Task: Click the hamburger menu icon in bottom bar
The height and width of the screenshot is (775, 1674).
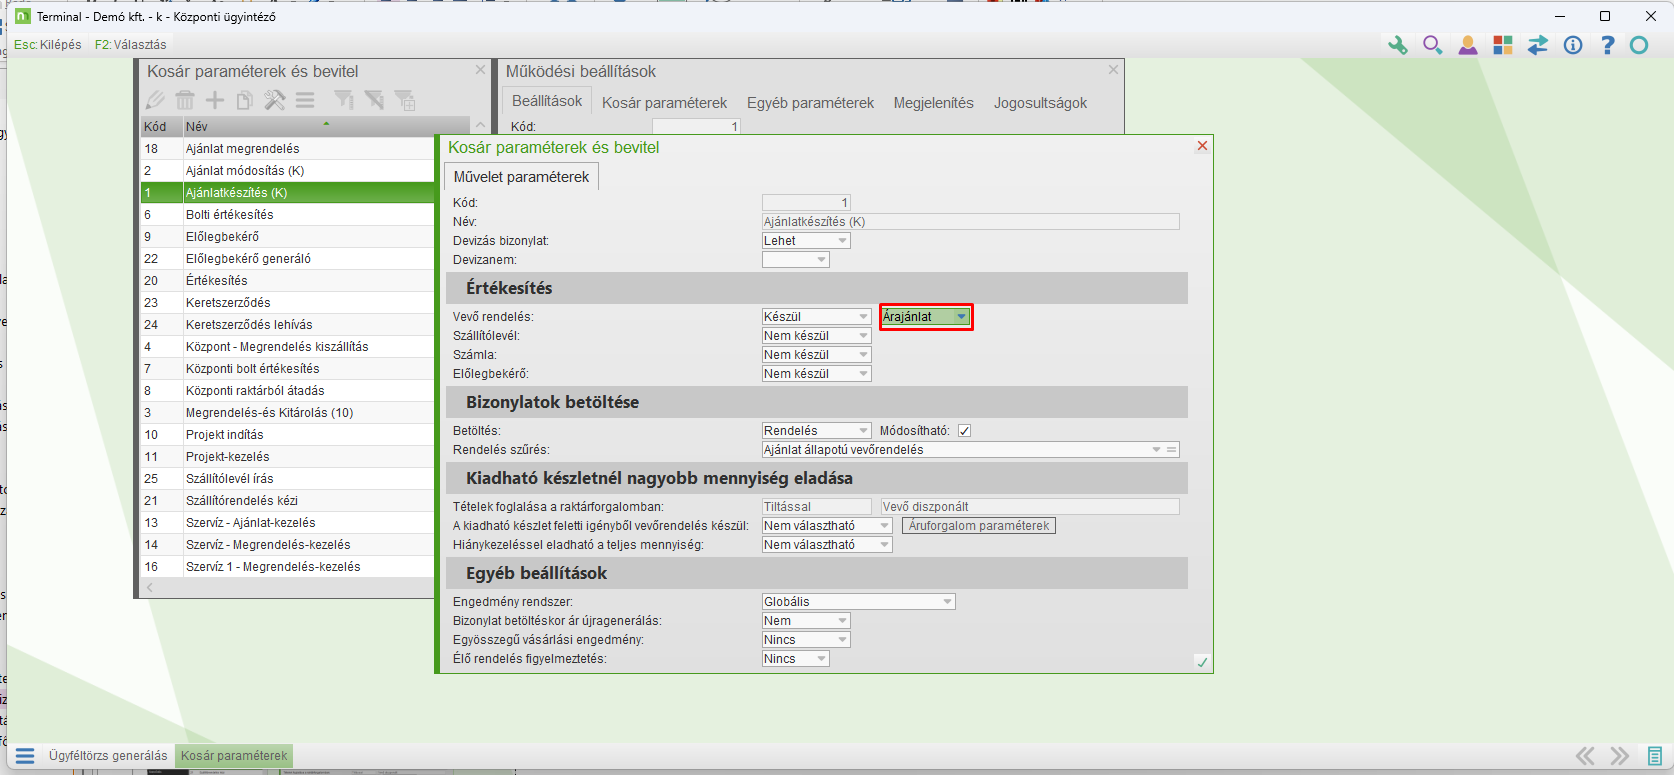Action: click(x=25, y=756)
